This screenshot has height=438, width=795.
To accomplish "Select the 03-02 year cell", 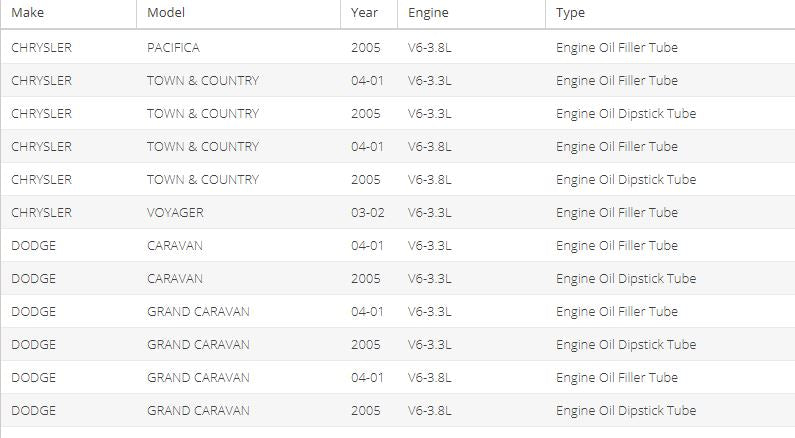I will coord(367,212).
